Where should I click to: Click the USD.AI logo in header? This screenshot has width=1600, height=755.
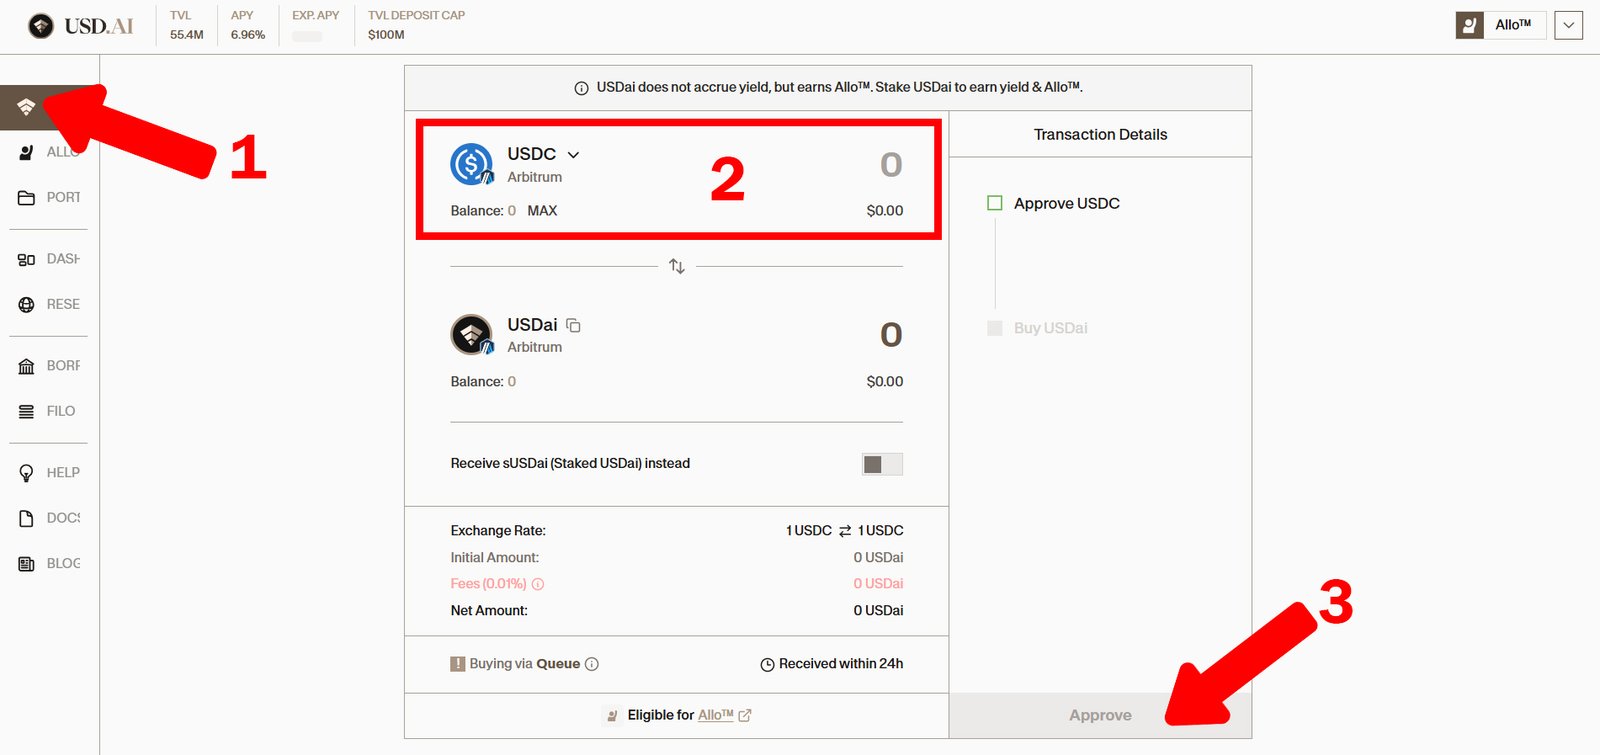coord(81,26)
